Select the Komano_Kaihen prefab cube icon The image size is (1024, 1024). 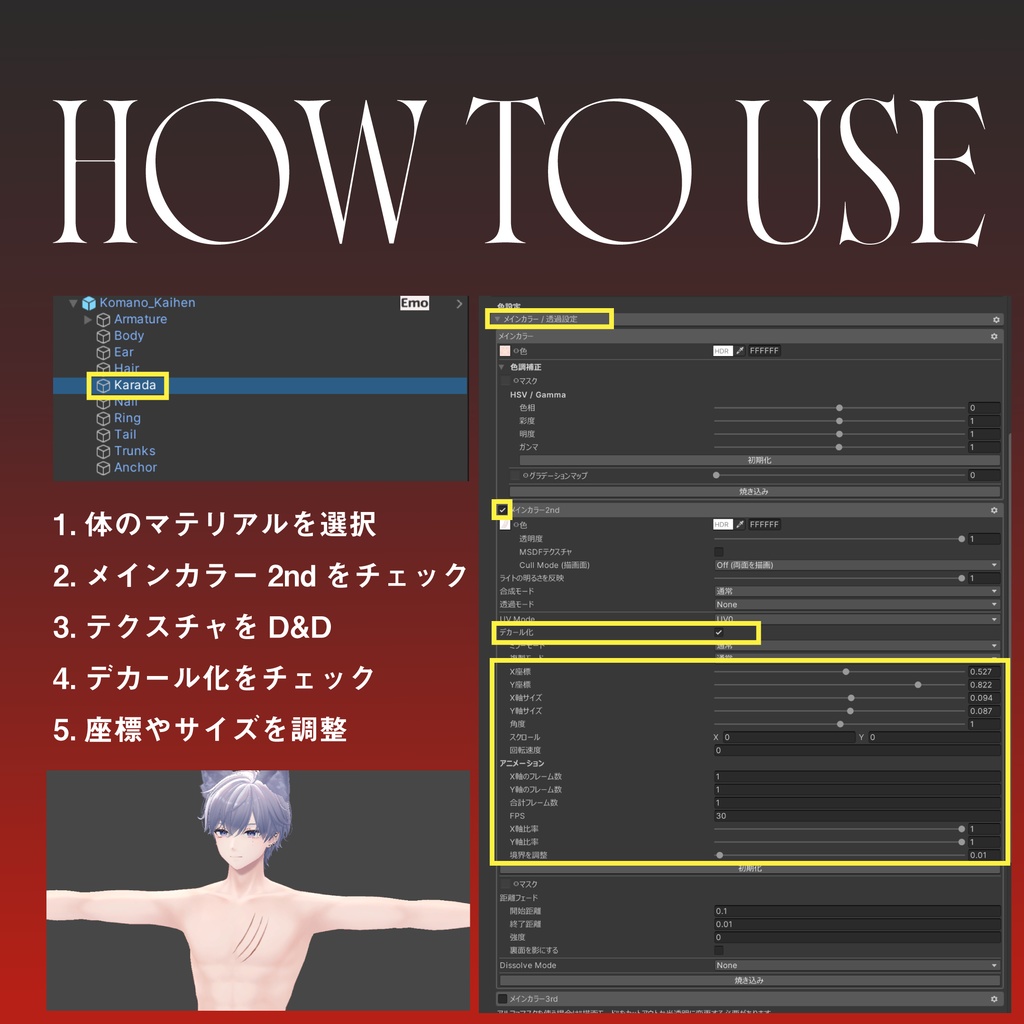pyautogui.click(x=89, y=303)
